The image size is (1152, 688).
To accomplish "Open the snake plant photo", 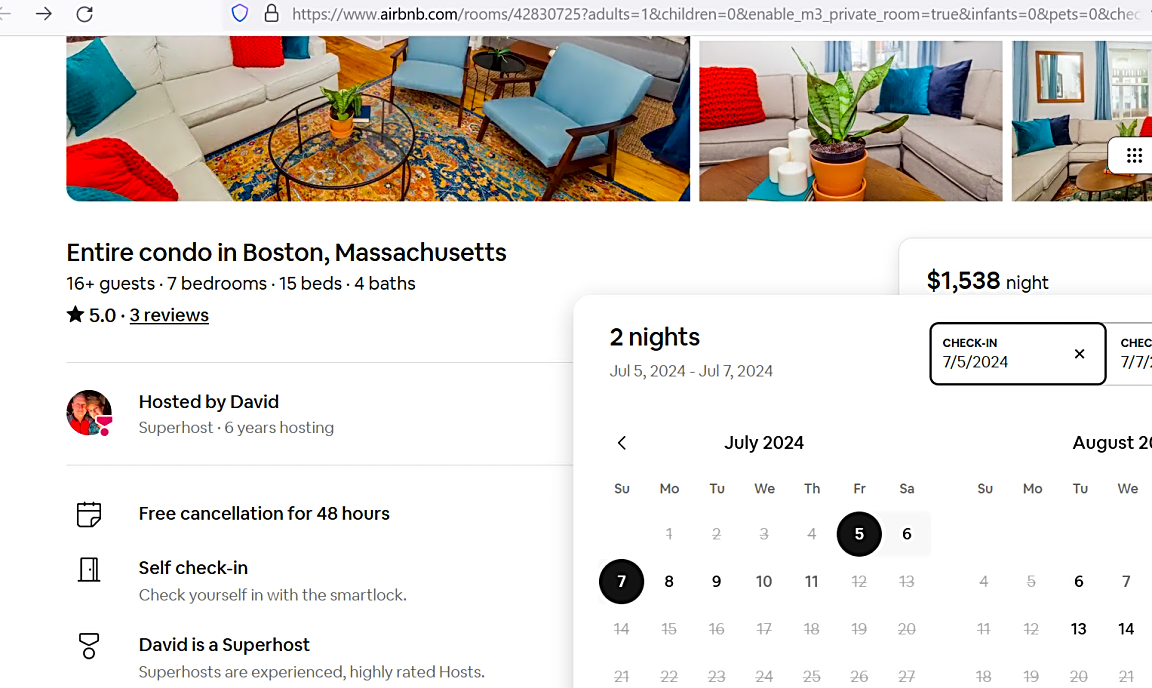I will click(x=851, y=121).
